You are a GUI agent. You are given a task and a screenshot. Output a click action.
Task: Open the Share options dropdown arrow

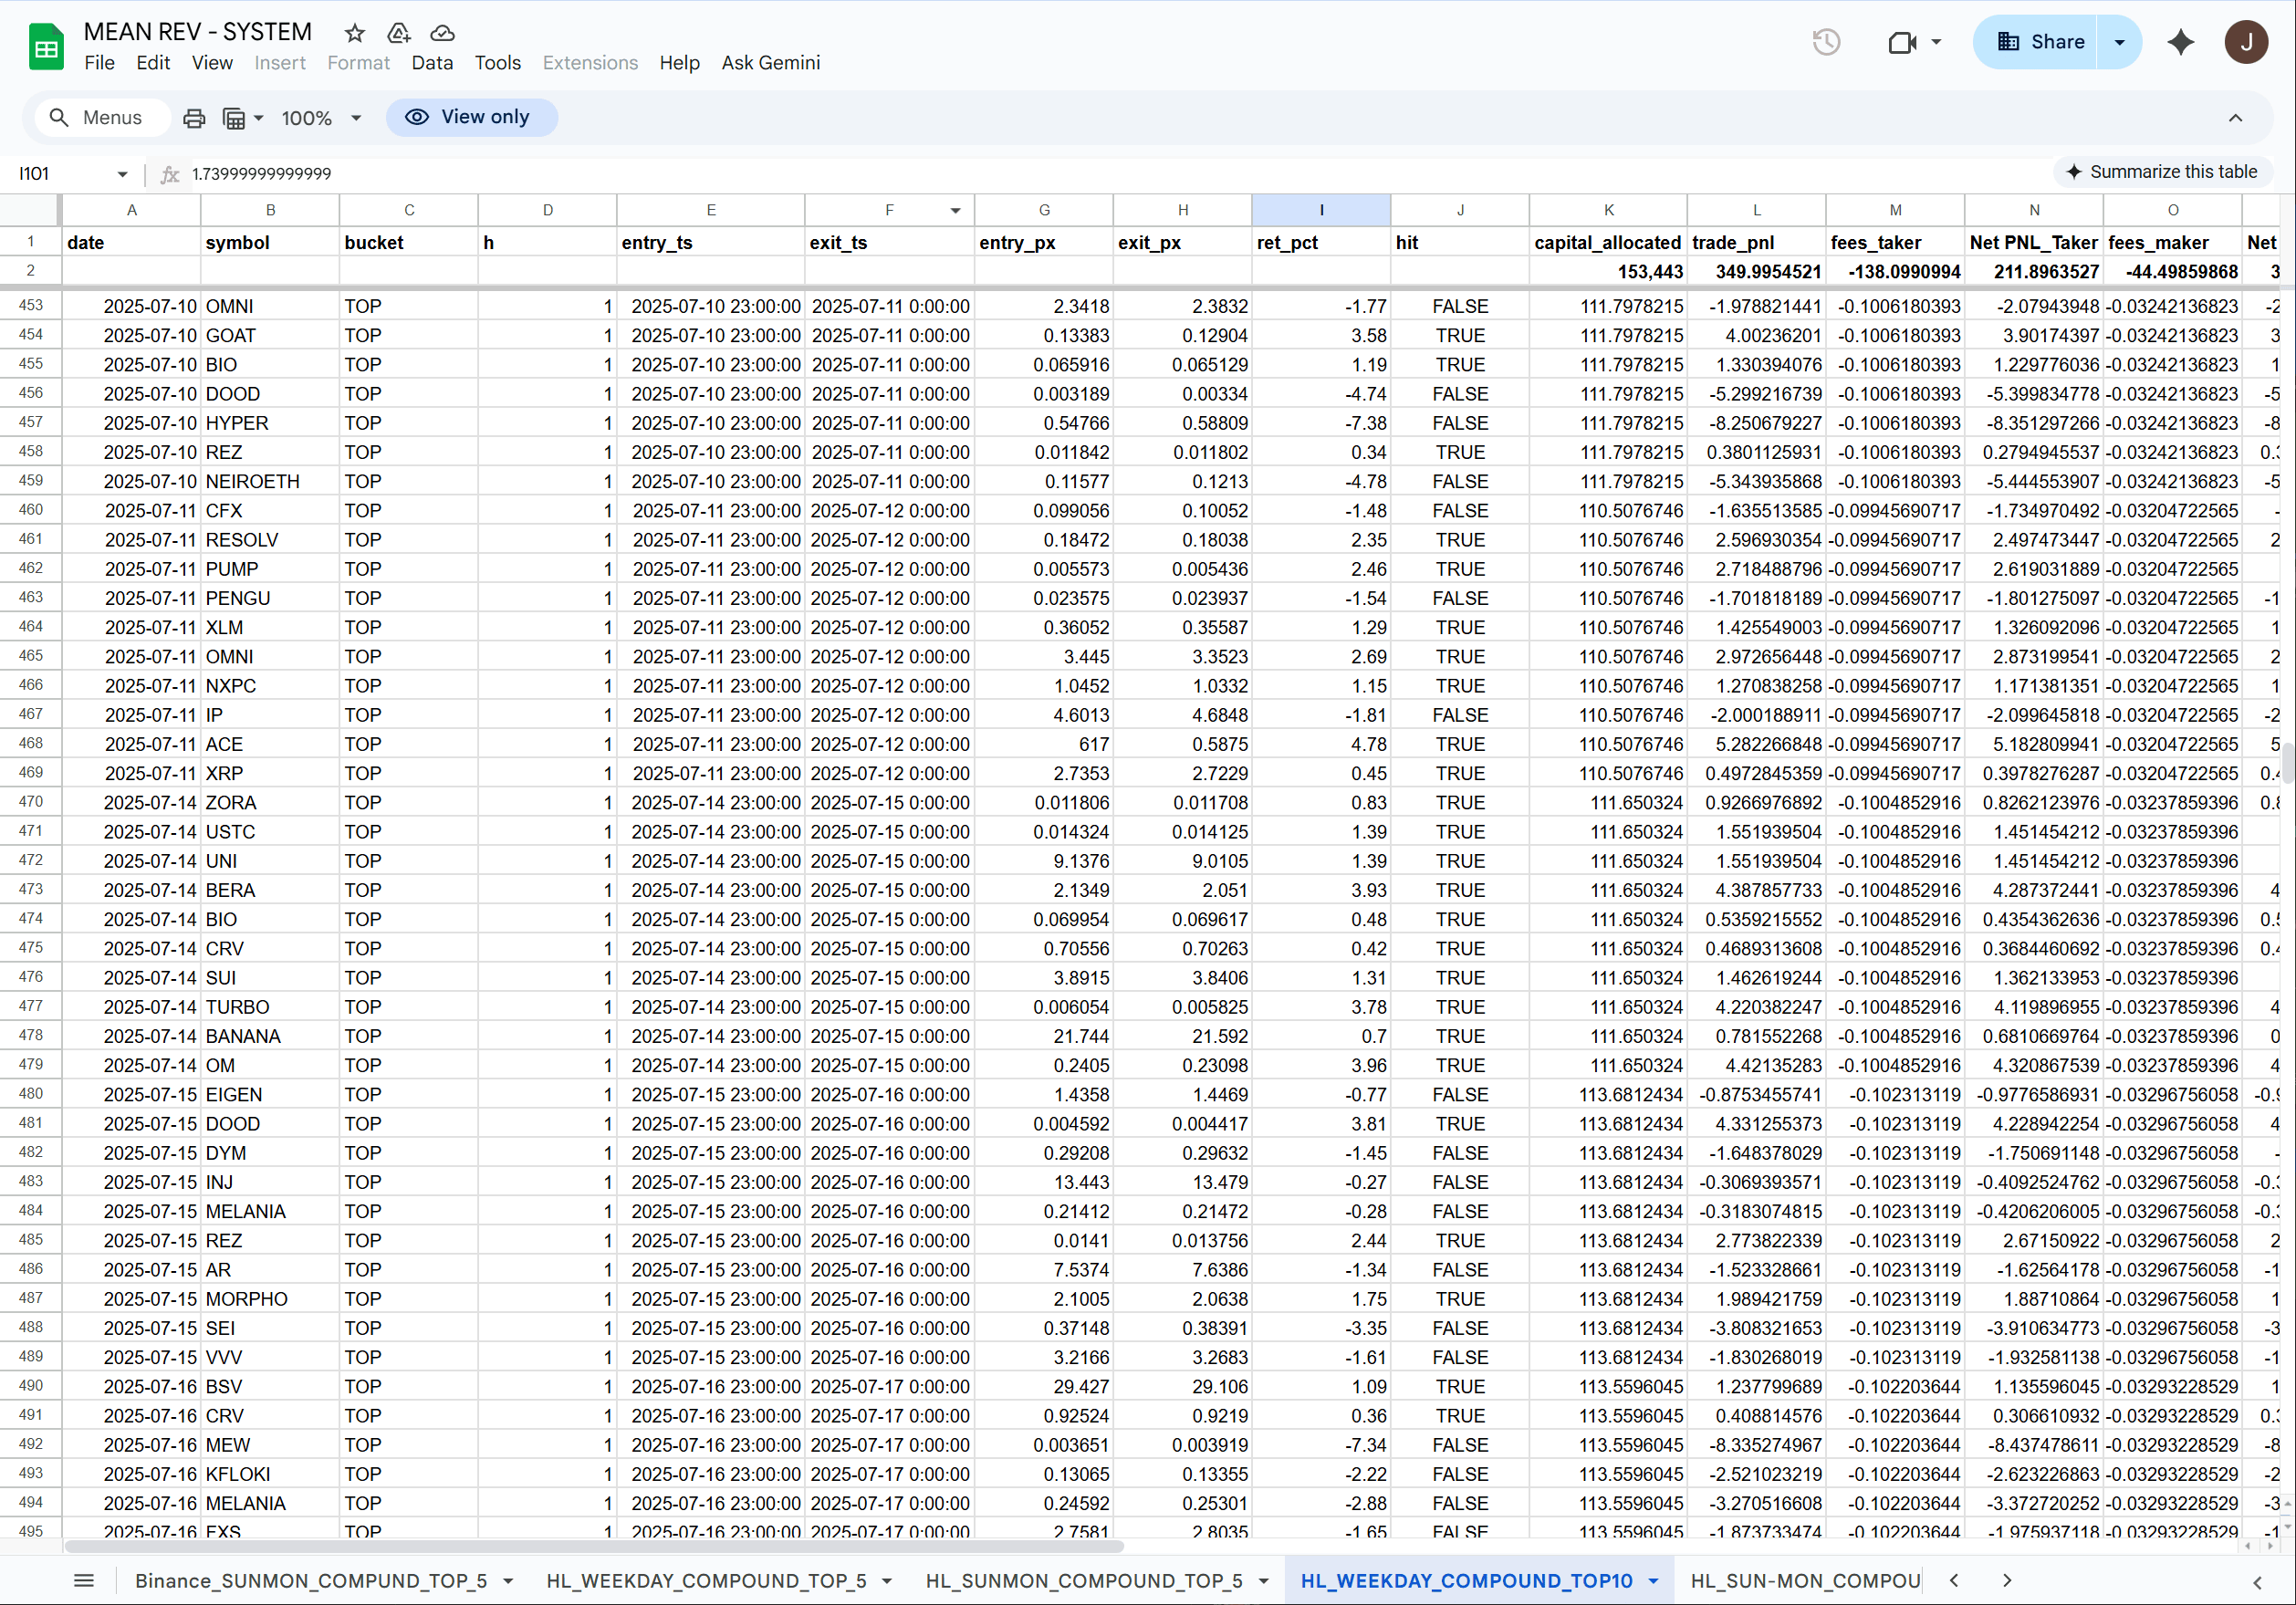[2119, 42]
